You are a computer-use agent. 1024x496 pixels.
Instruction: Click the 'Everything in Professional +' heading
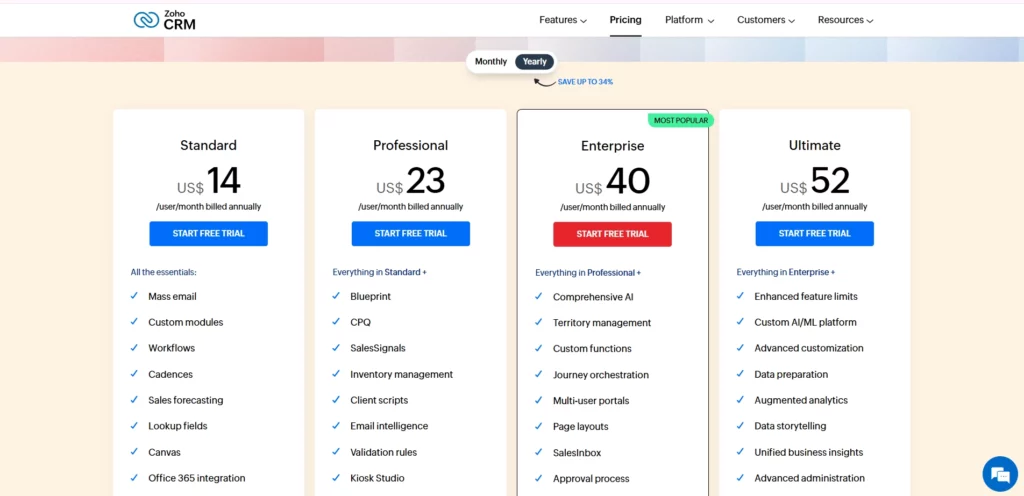click(588, 272)
